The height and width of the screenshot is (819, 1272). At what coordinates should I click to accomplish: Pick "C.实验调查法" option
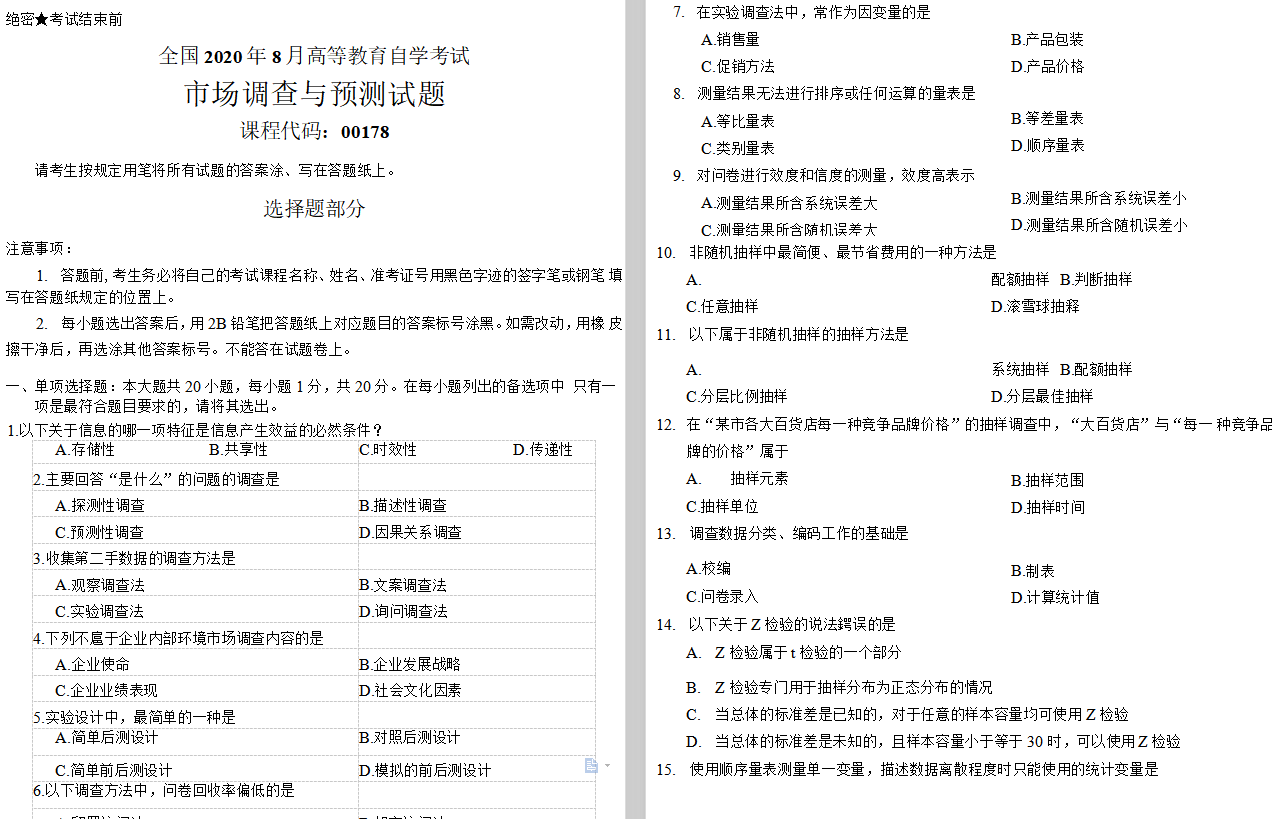100,611
